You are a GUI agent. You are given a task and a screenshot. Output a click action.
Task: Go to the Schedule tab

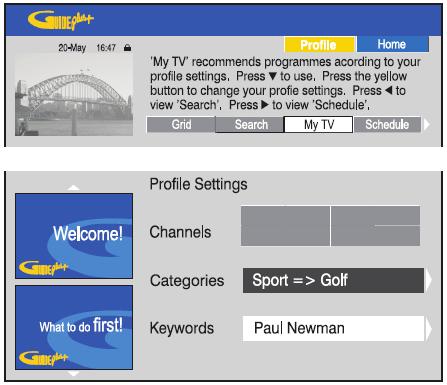(387, 125)
